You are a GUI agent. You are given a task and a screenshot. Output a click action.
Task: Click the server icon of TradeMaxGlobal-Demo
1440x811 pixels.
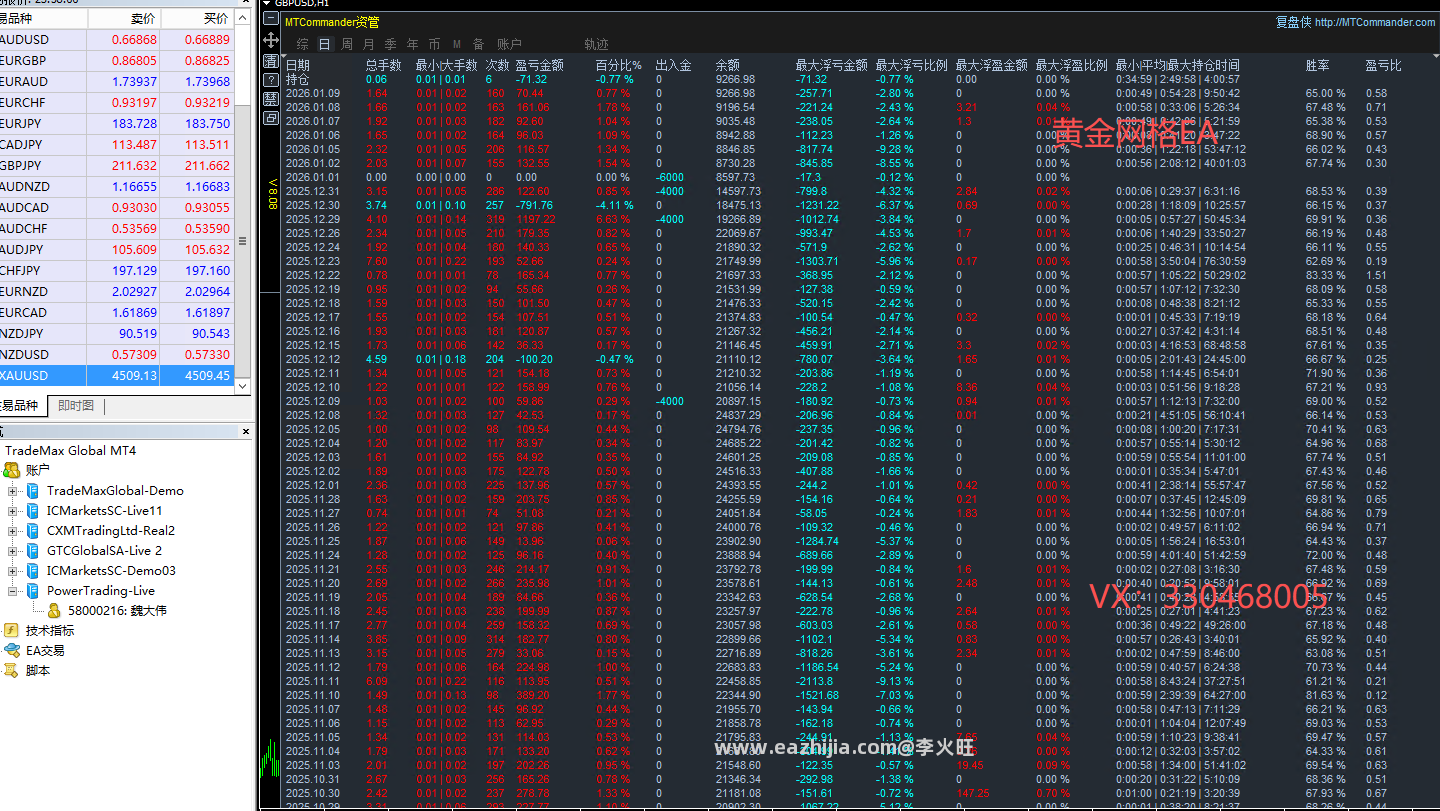pyautogui.click(x=33, y=490)
